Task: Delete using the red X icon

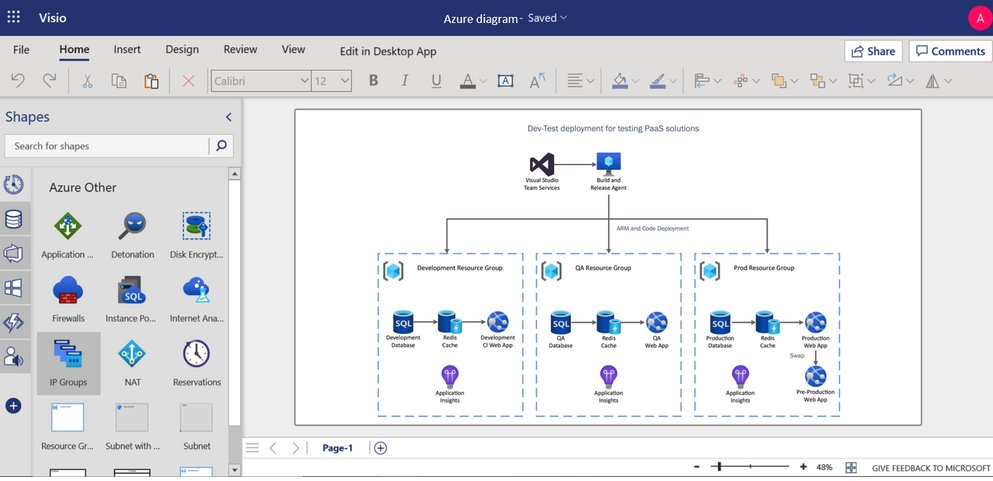Action: point(188,80)
